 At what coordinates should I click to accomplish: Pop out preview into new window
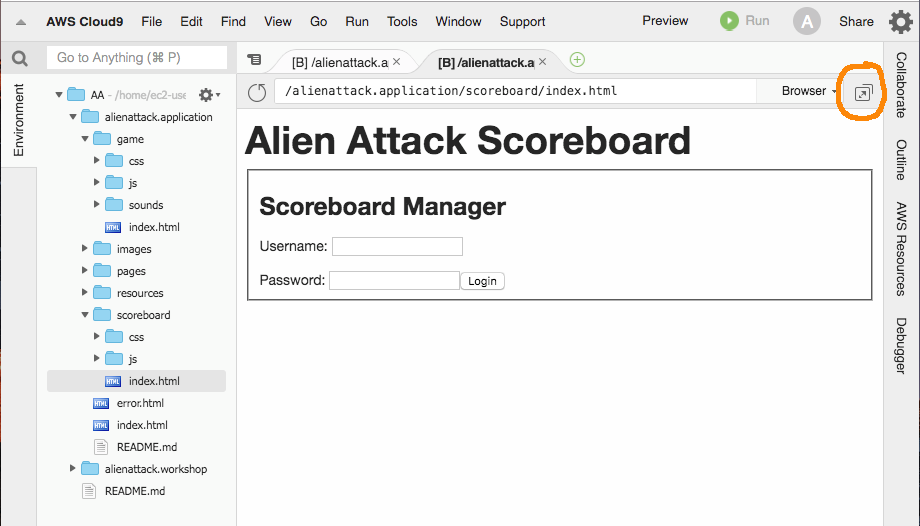tap(863, 93)
